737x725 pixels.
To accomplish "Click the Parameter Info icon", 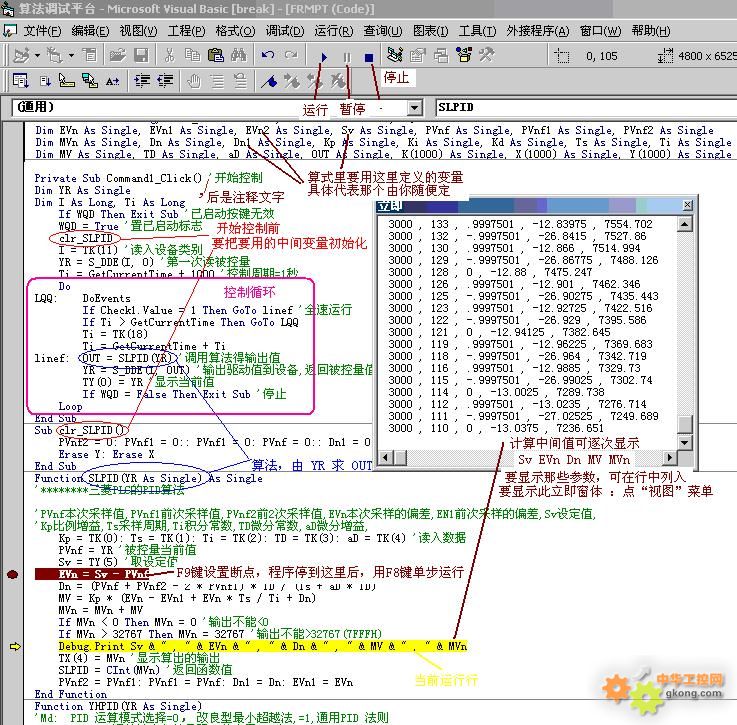I will coord(89,81).
